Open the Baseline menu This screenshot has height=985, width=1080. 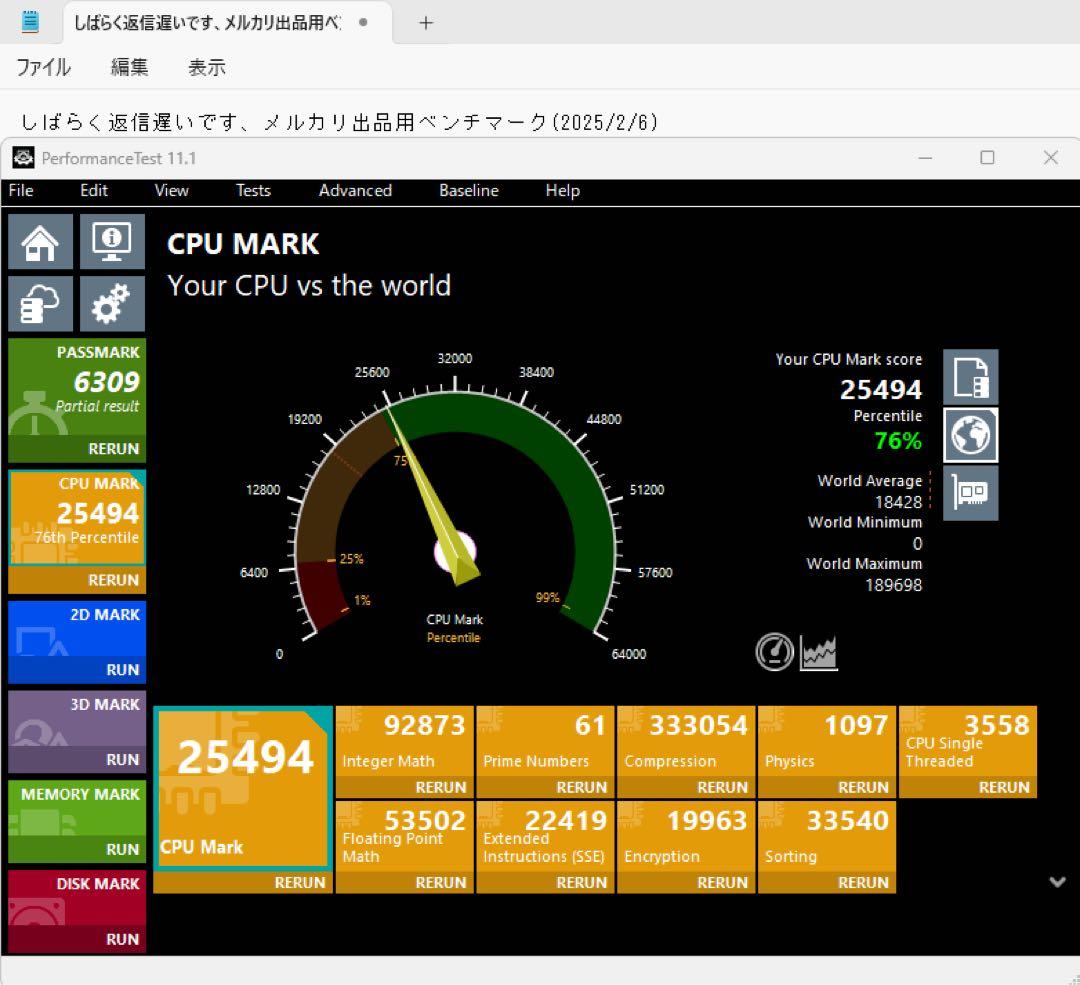468,190
